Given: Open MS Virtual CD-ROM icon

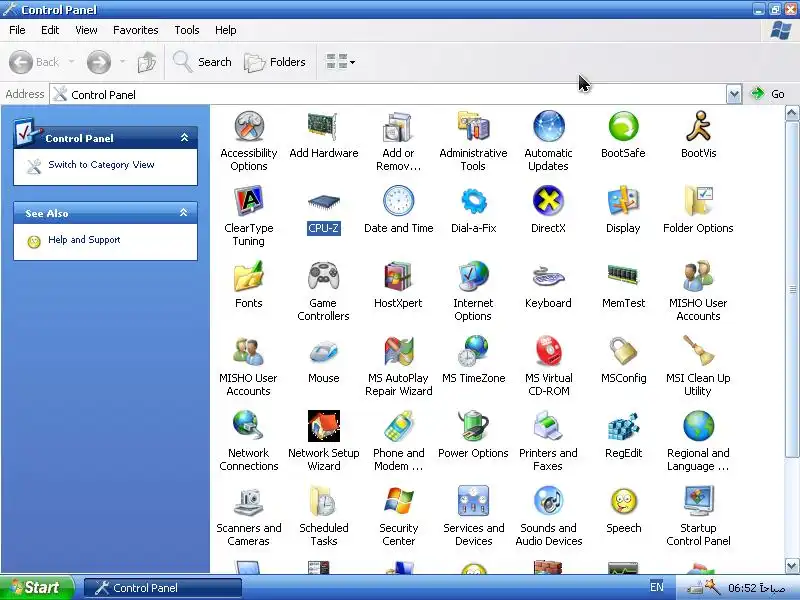Looking at the screenshot, I should pos(548,351).
